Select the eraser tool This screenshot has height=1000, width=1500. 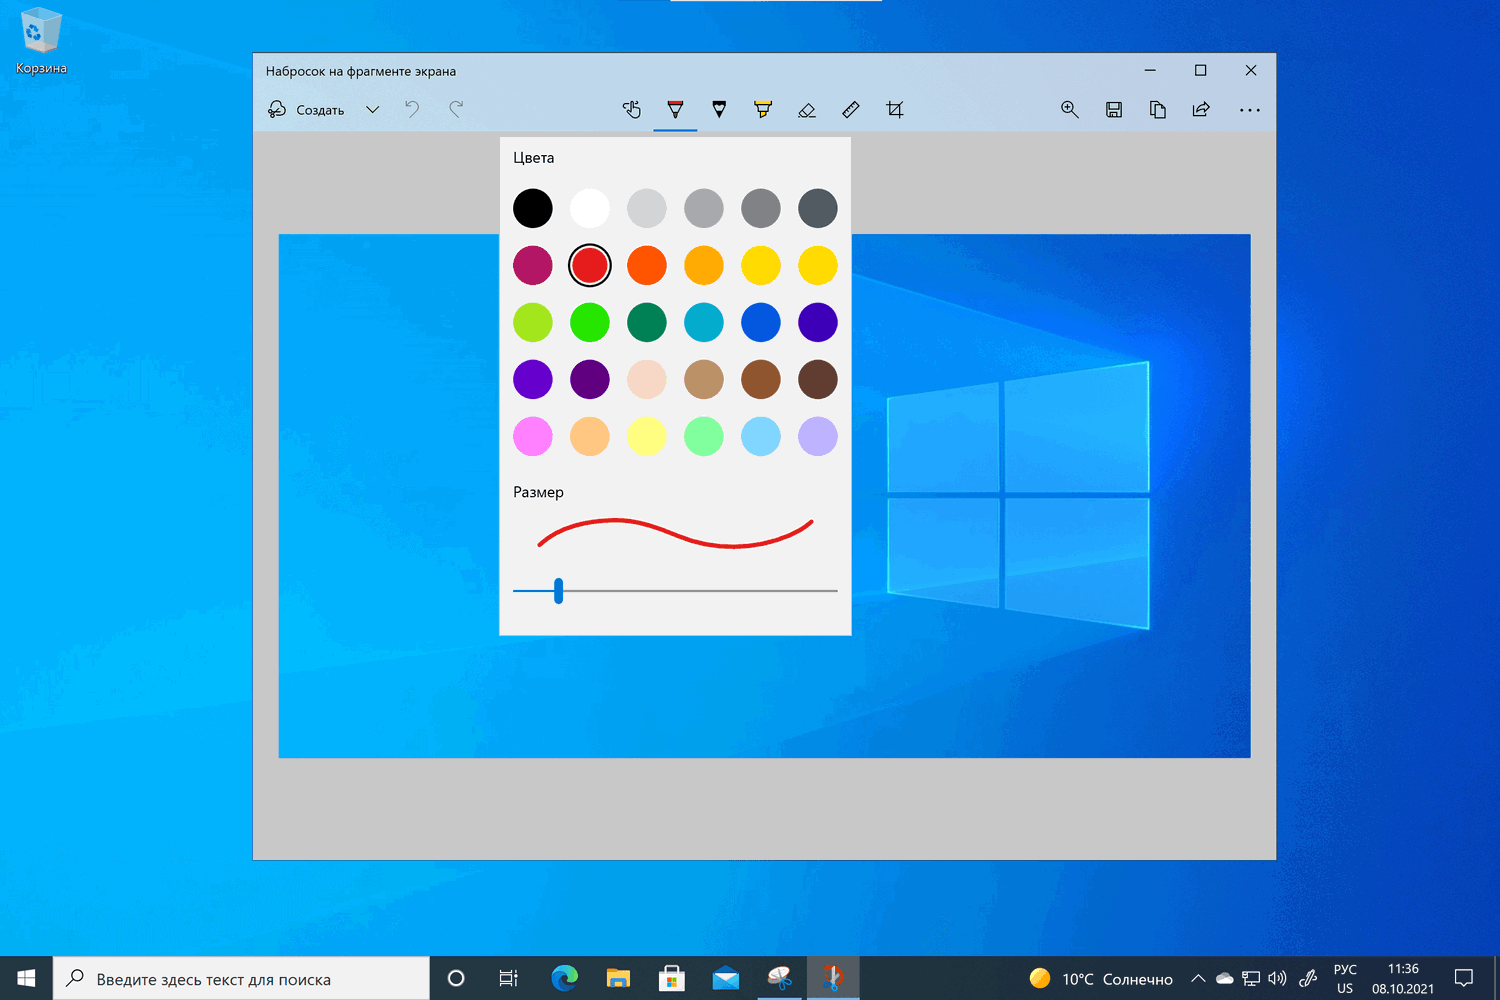807,110
